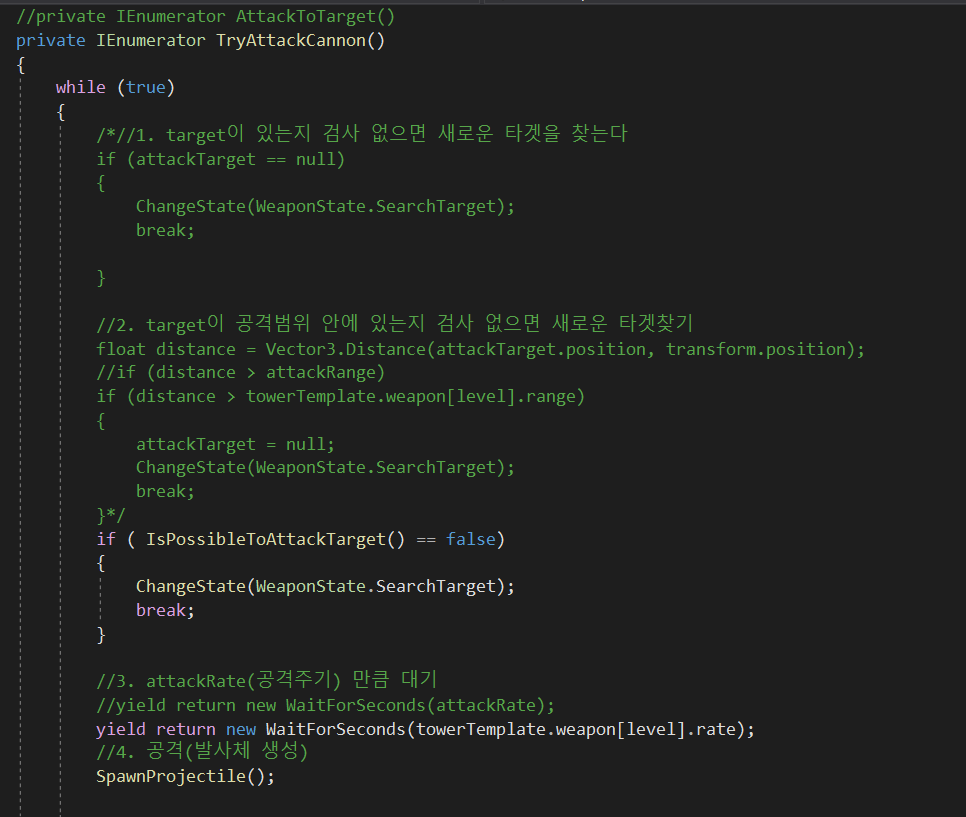Click the while keyword
Screen dimensions: 966x817
point(80,87)
